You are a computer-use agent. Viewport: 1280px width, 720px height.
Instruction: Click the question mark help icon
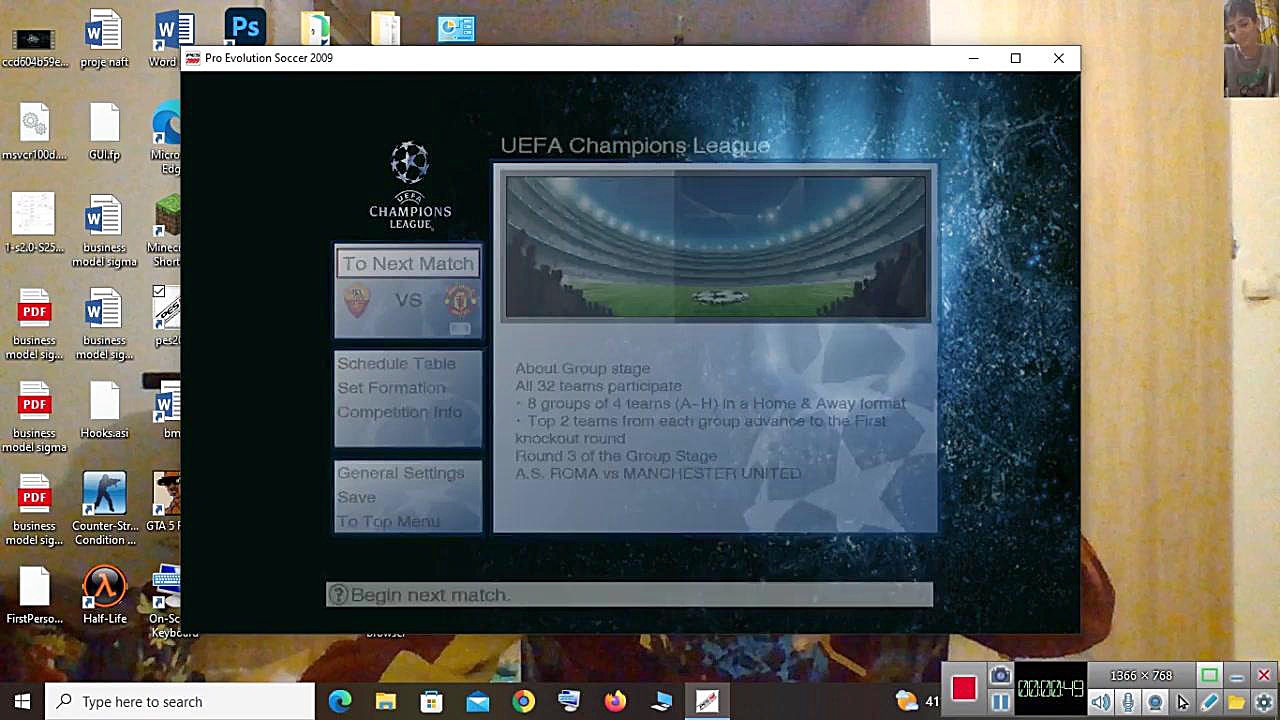(338, 595)
